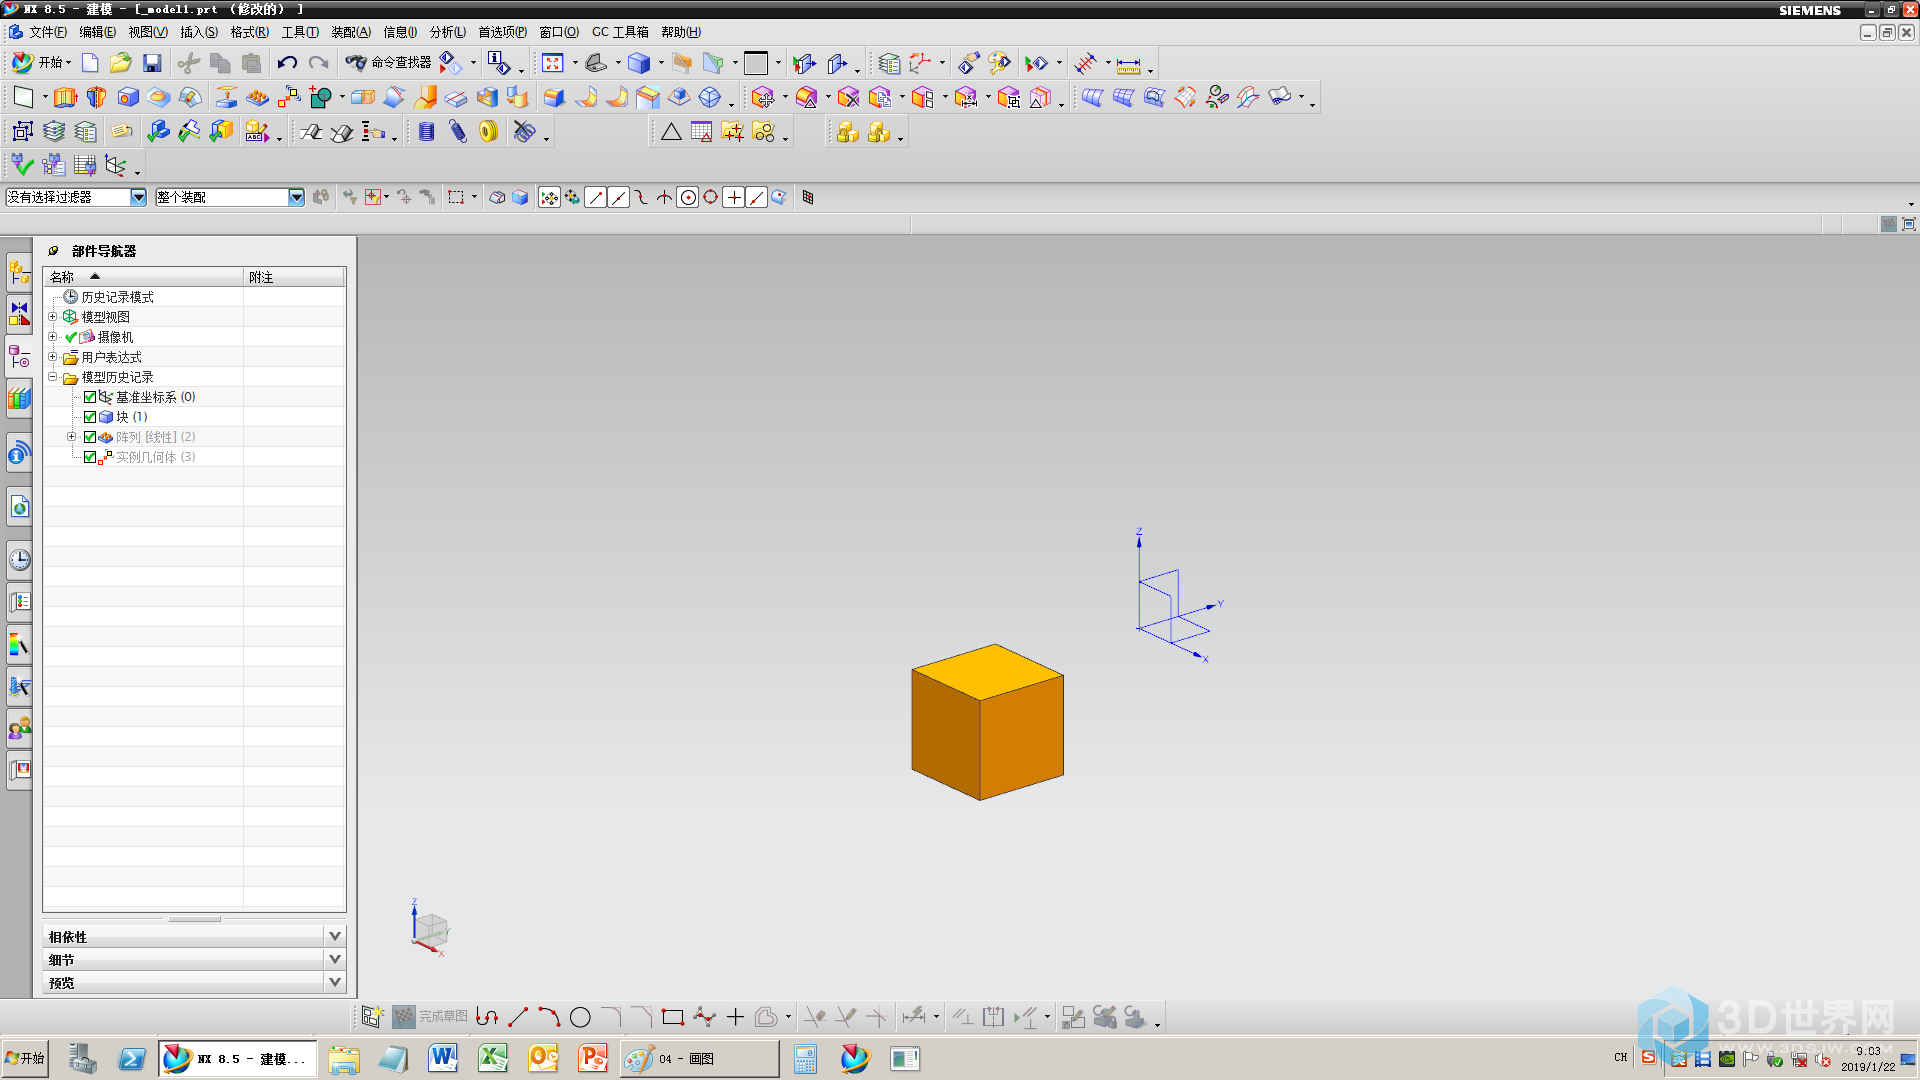This screenshot has width=1920, height=1080.
Task: Click the Datum CSYS toolbar icon
Action: point(116,165)
